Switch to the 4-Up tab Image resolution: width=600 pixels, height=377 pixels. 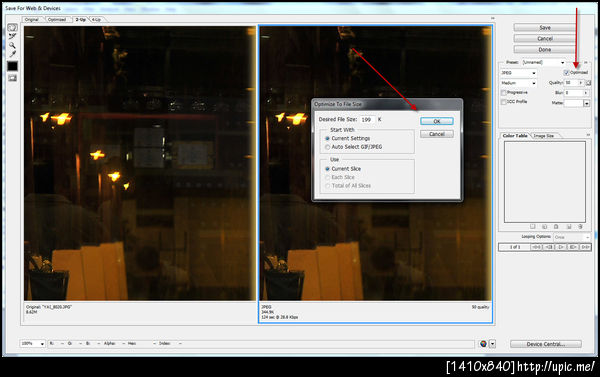point(96,19)
